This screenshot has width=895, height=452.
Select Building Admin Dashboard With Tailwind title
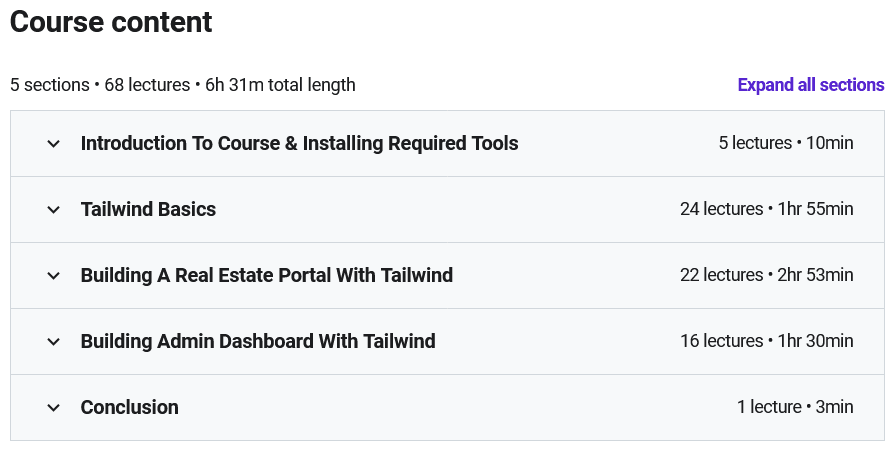coord(258,341)
